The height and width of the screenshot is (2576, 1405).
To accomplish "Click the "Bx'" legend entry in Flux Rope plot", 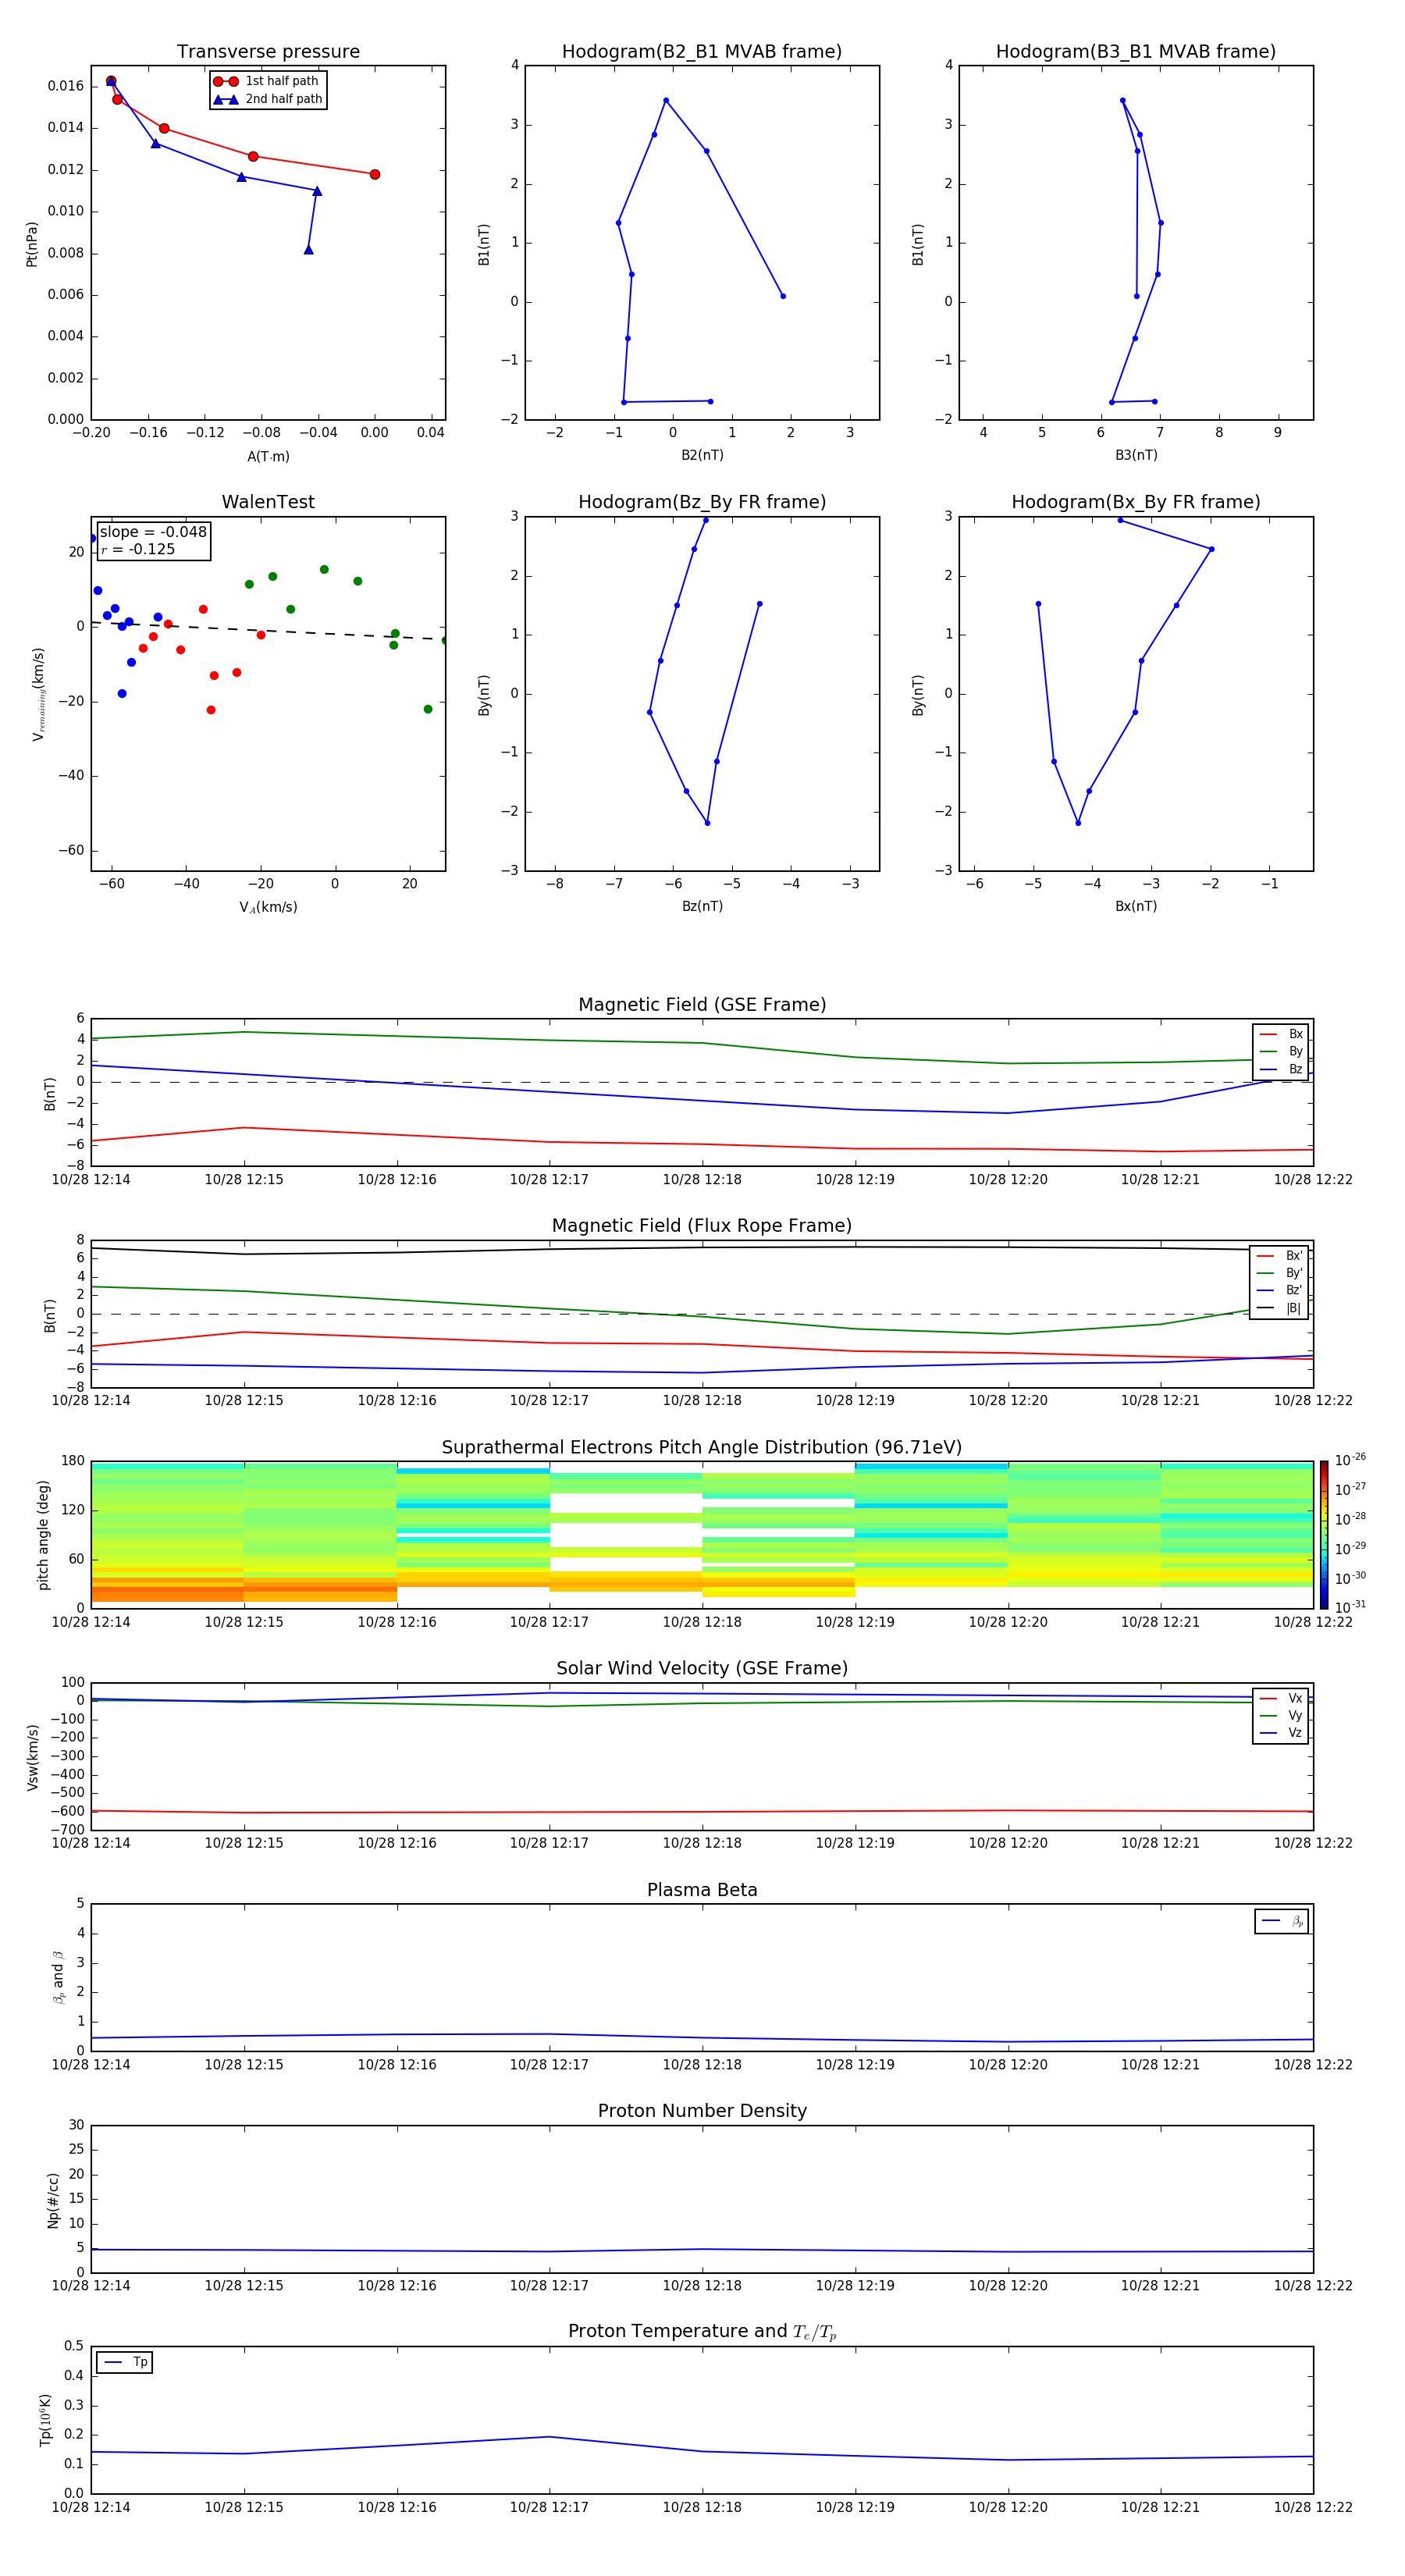I will coord(1279,1256).
